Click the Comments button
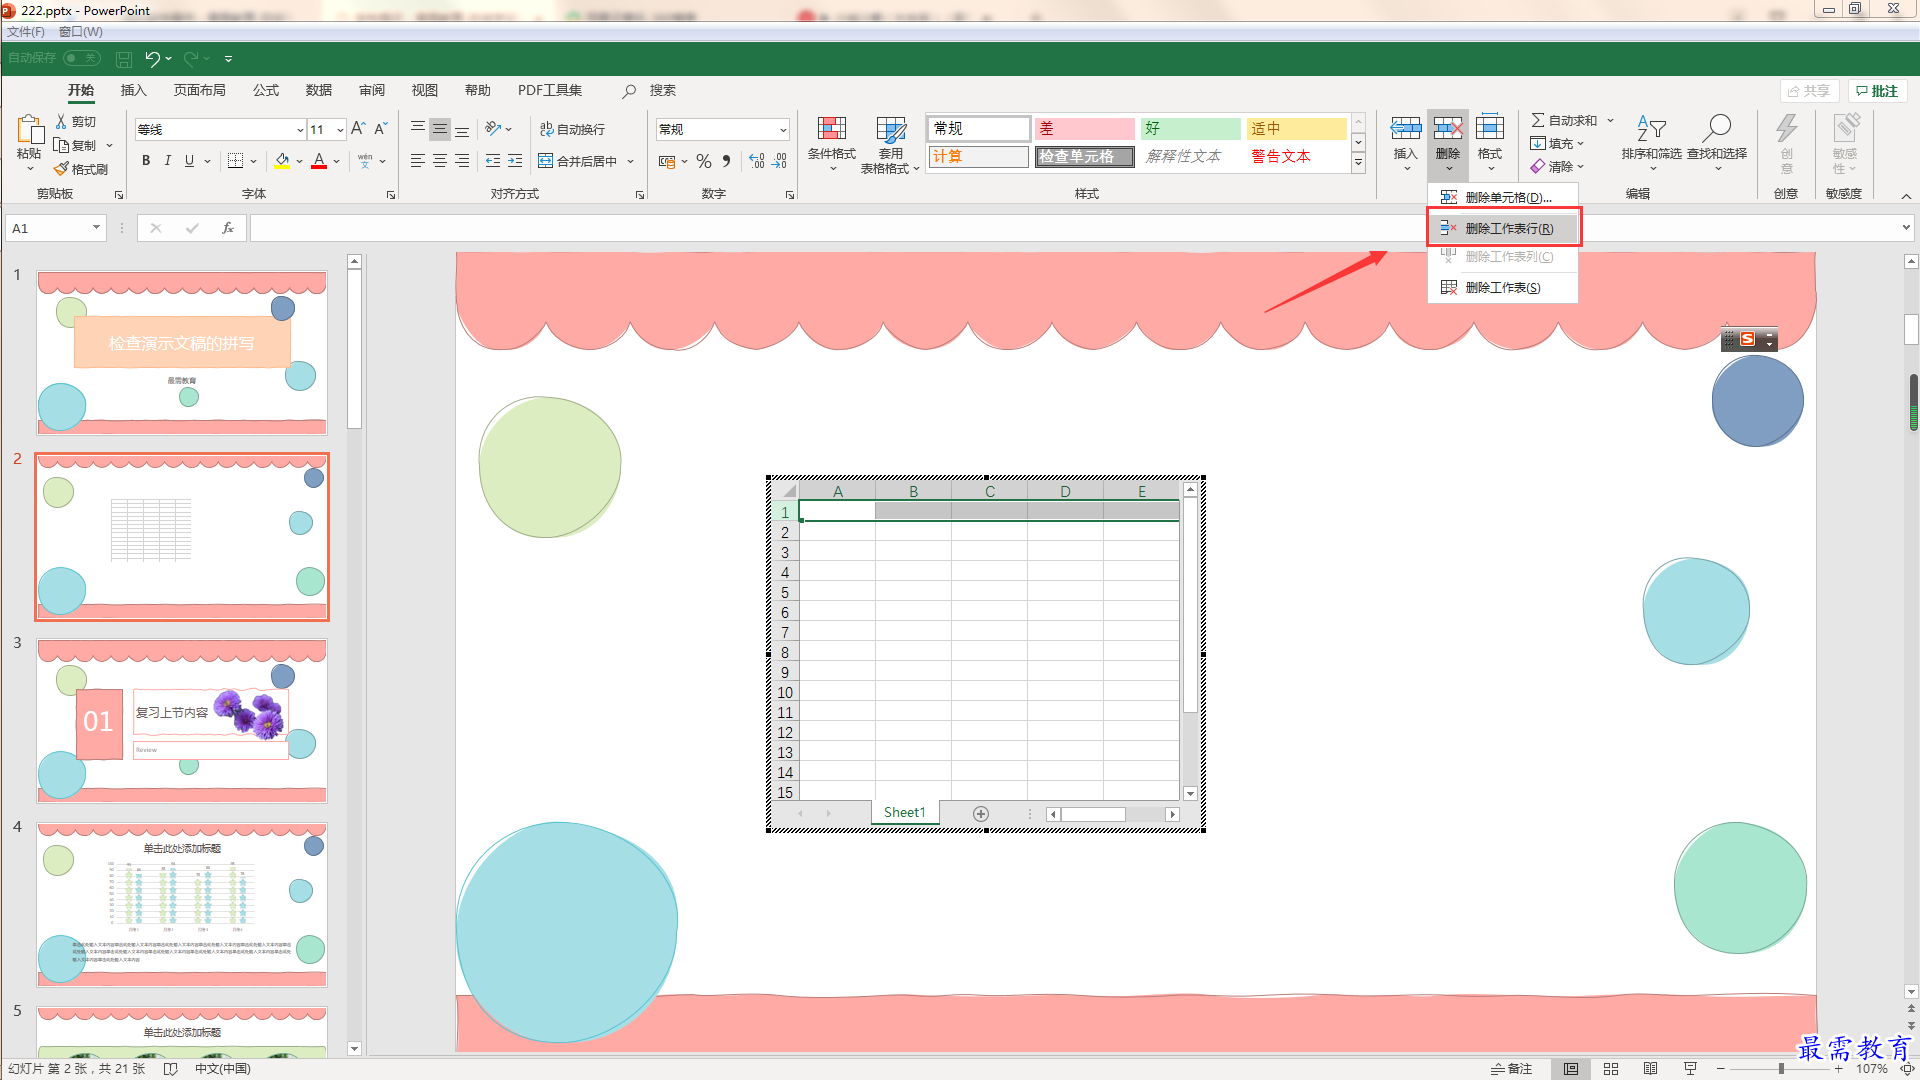This screenshot has width=1920, height=1080. point(1877,91)
